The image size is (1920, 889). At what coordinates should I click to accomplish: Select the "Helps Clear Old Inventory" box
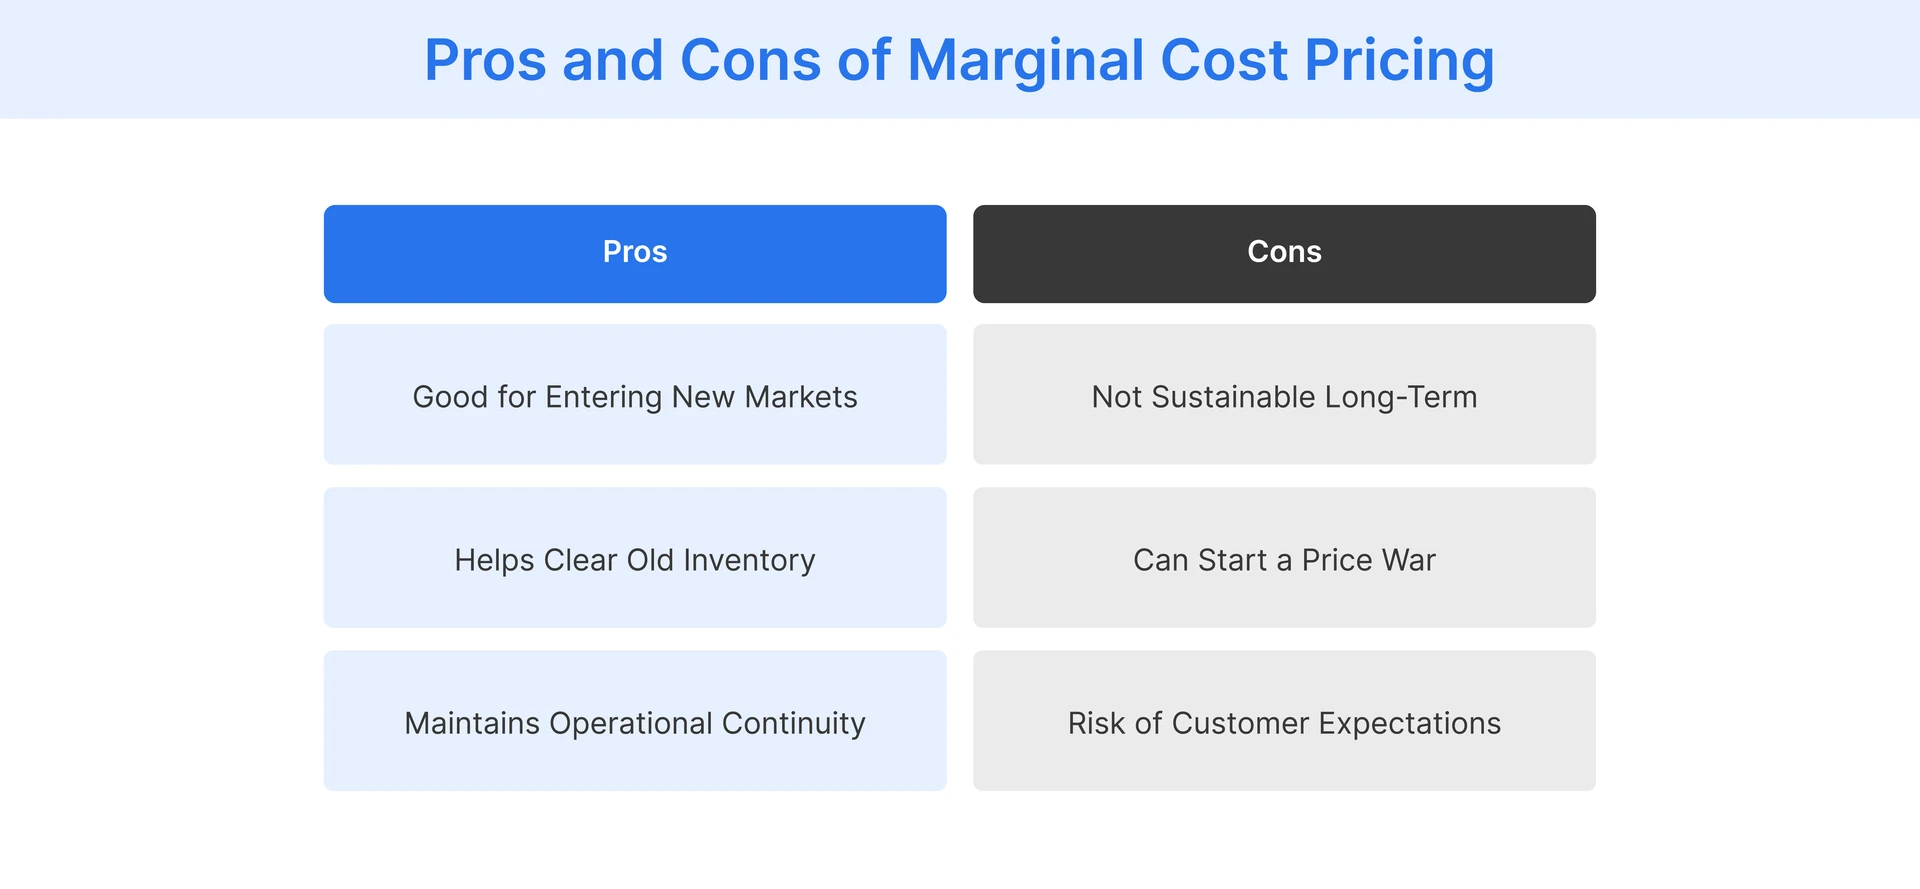coord(635,557)
